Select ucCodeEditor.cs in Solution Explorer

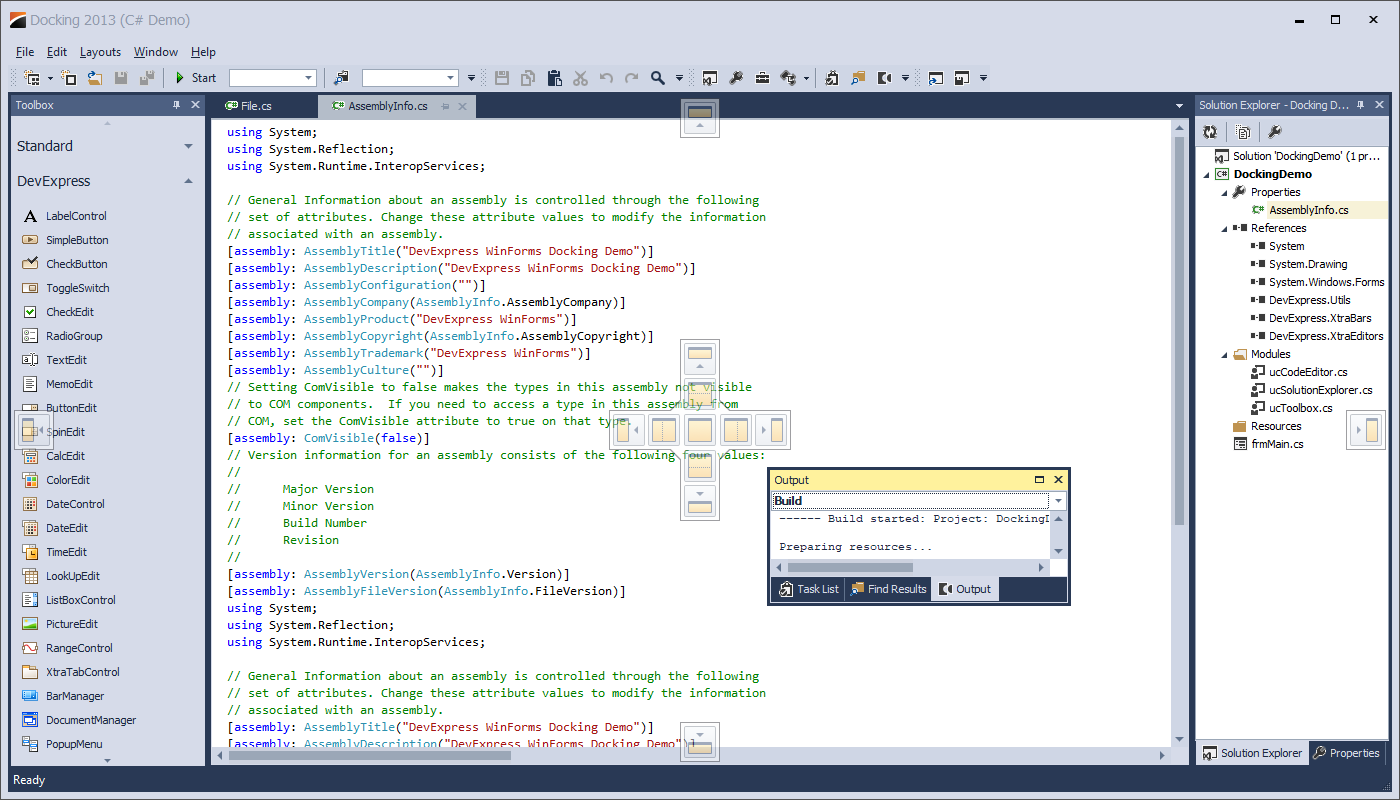(1308, 372)
